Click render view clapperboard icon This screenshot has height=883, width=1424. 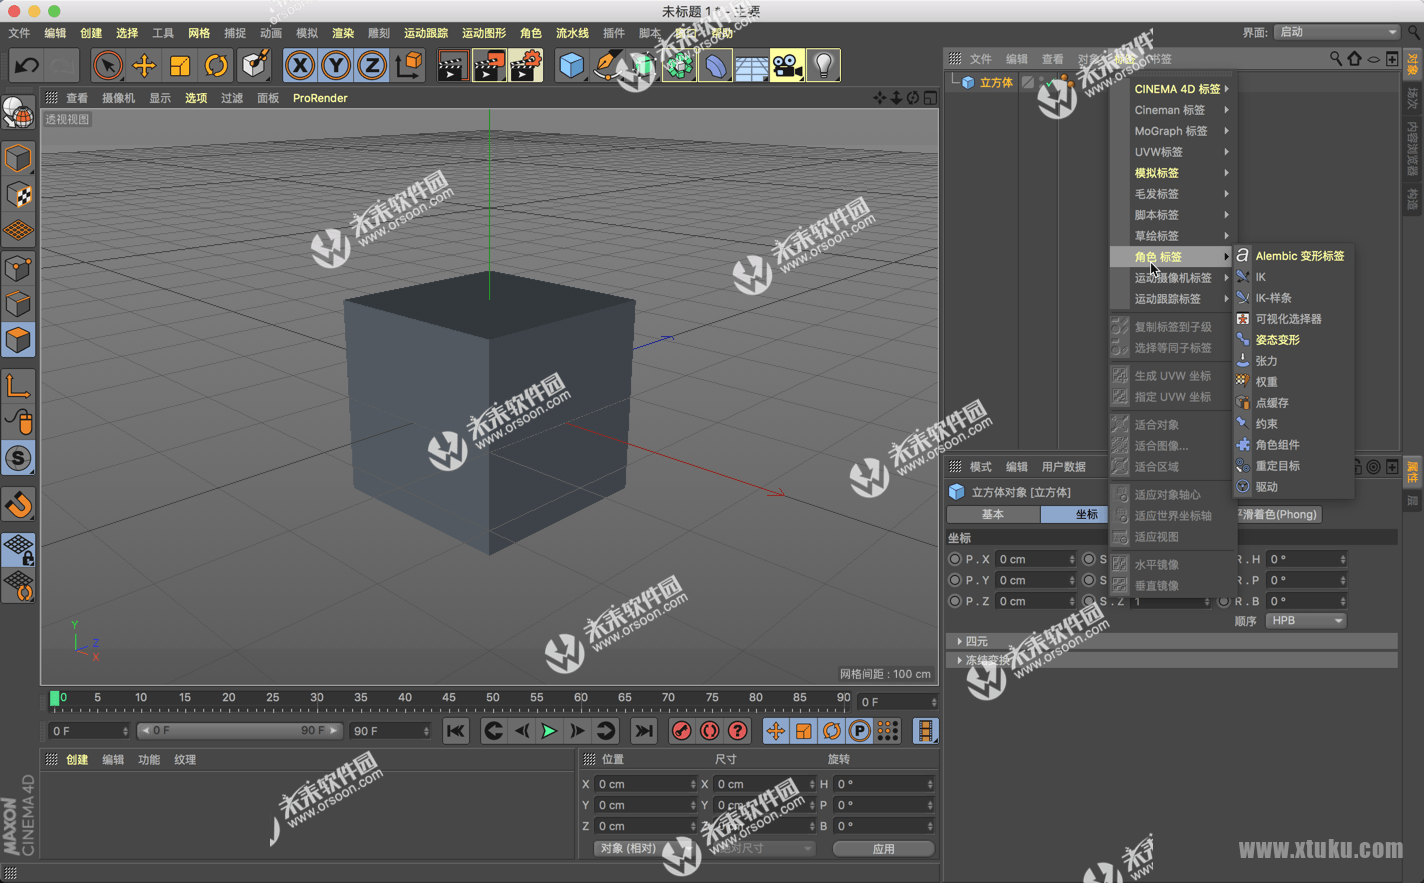(x=452, y=66)
